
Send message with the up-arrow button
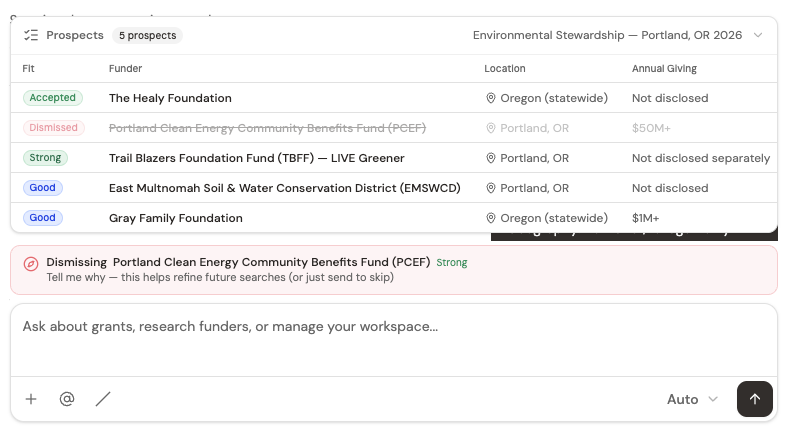click(x=755, y=399)
